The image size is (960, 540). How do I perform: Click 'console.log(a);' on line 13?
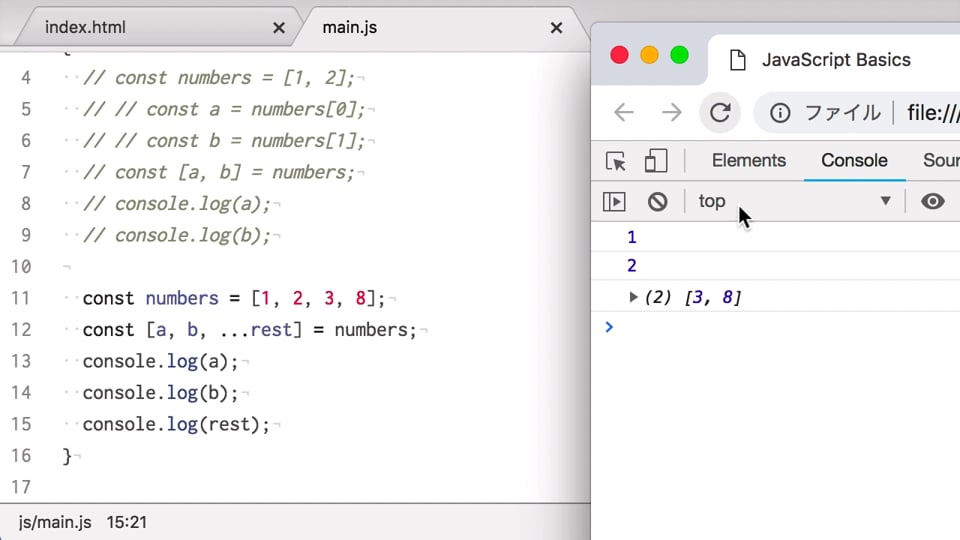pos(160,361)
